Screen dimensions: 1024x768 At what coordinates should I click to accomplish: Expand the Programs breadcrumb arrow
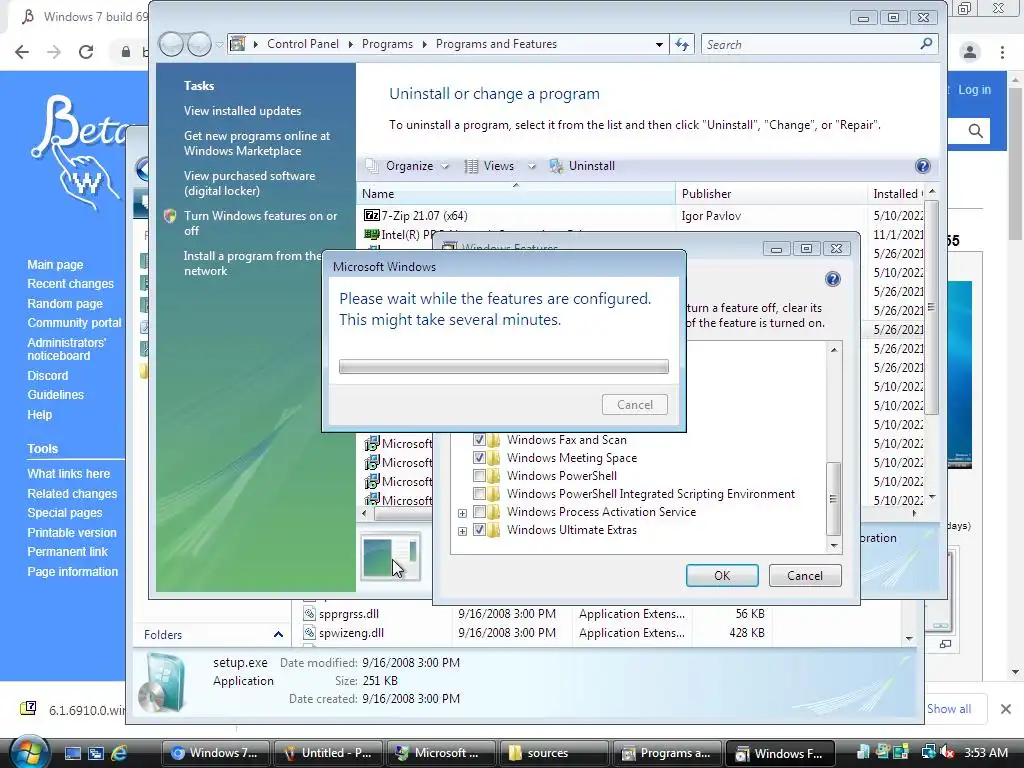tap(424, 44)
